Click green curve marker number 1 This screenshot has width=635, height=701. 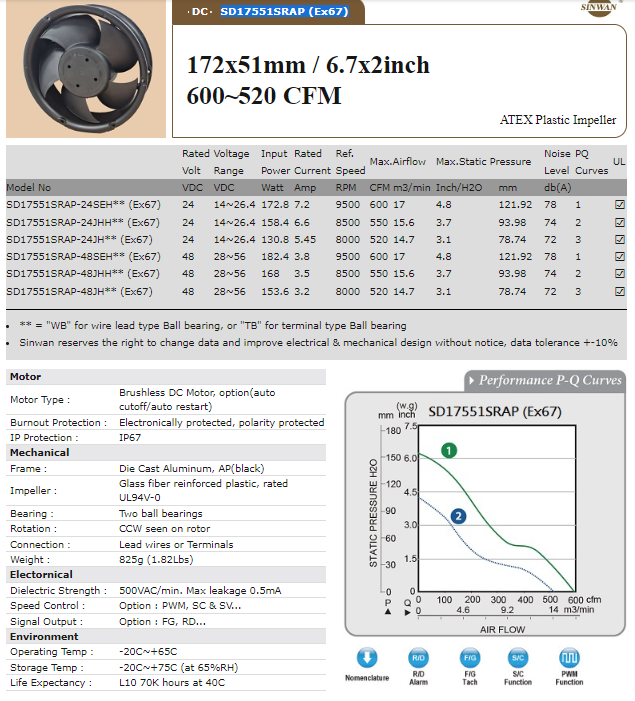[x=450, y=450]
